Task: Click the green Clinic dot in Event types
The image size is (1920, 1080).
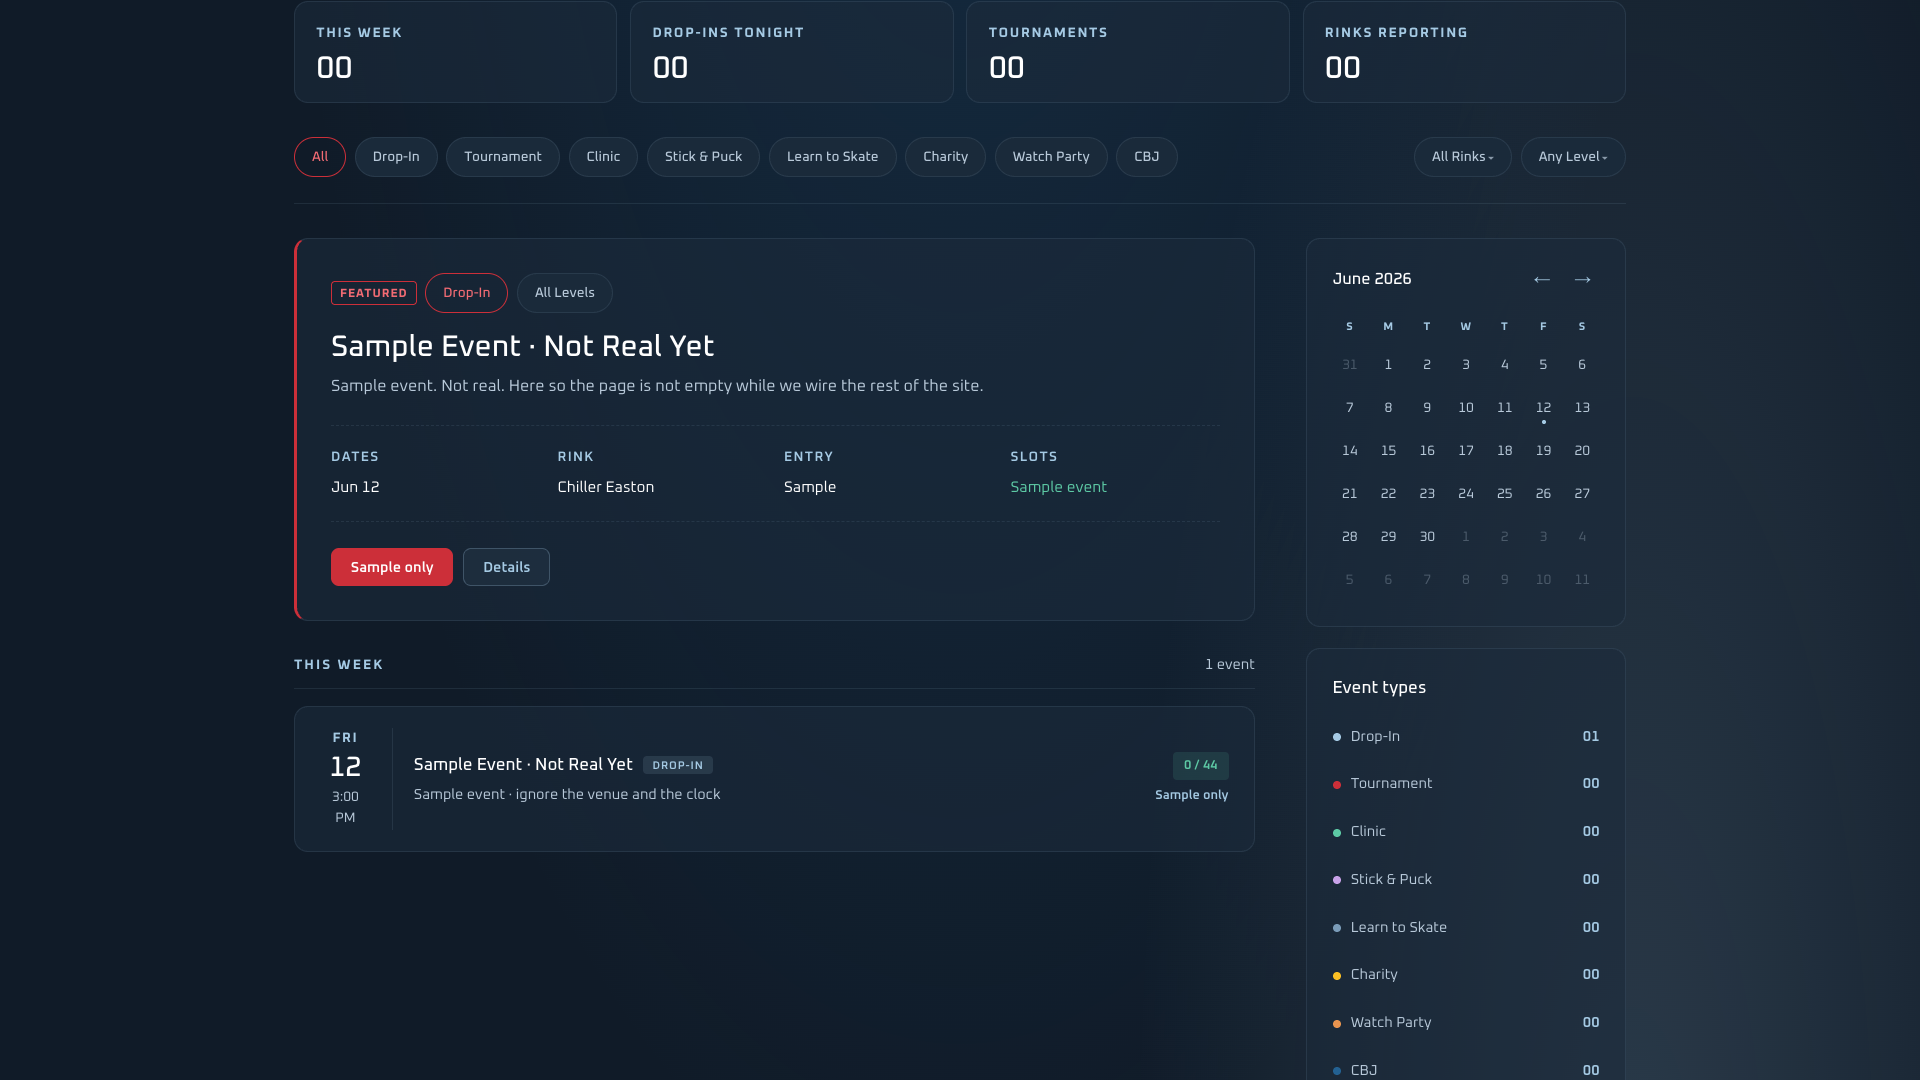Action: tap(1337, 833)
